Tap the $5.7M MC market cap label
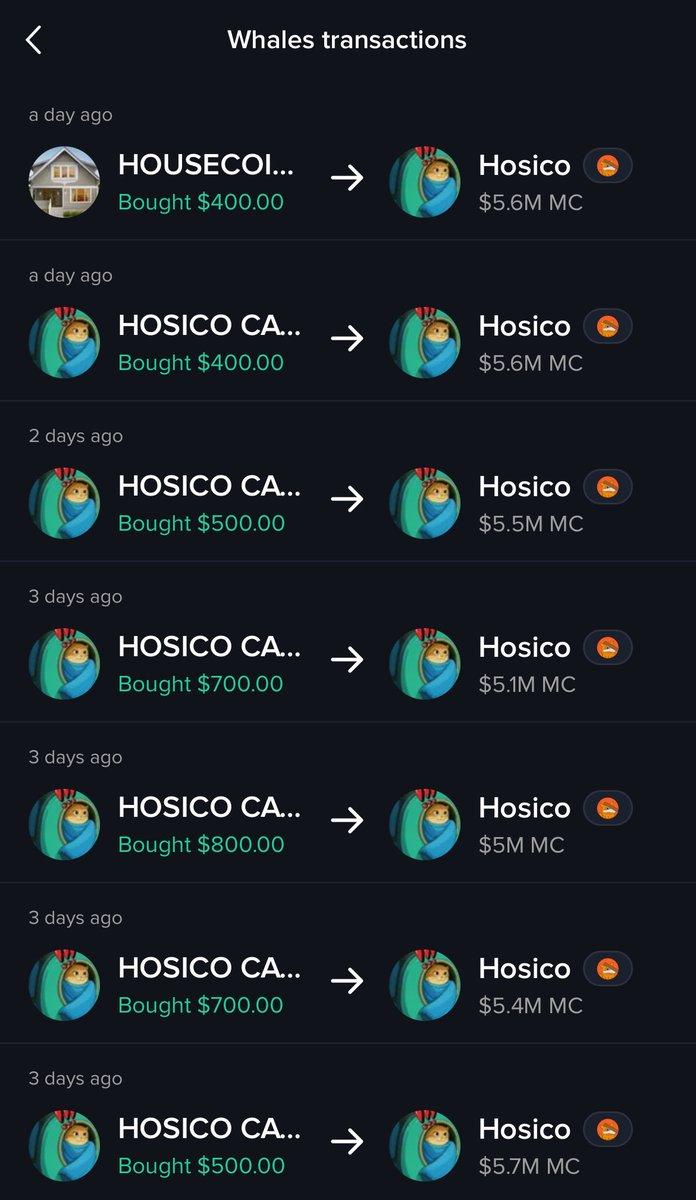This screenshot has width=696, height=1200. (529, 1166)
